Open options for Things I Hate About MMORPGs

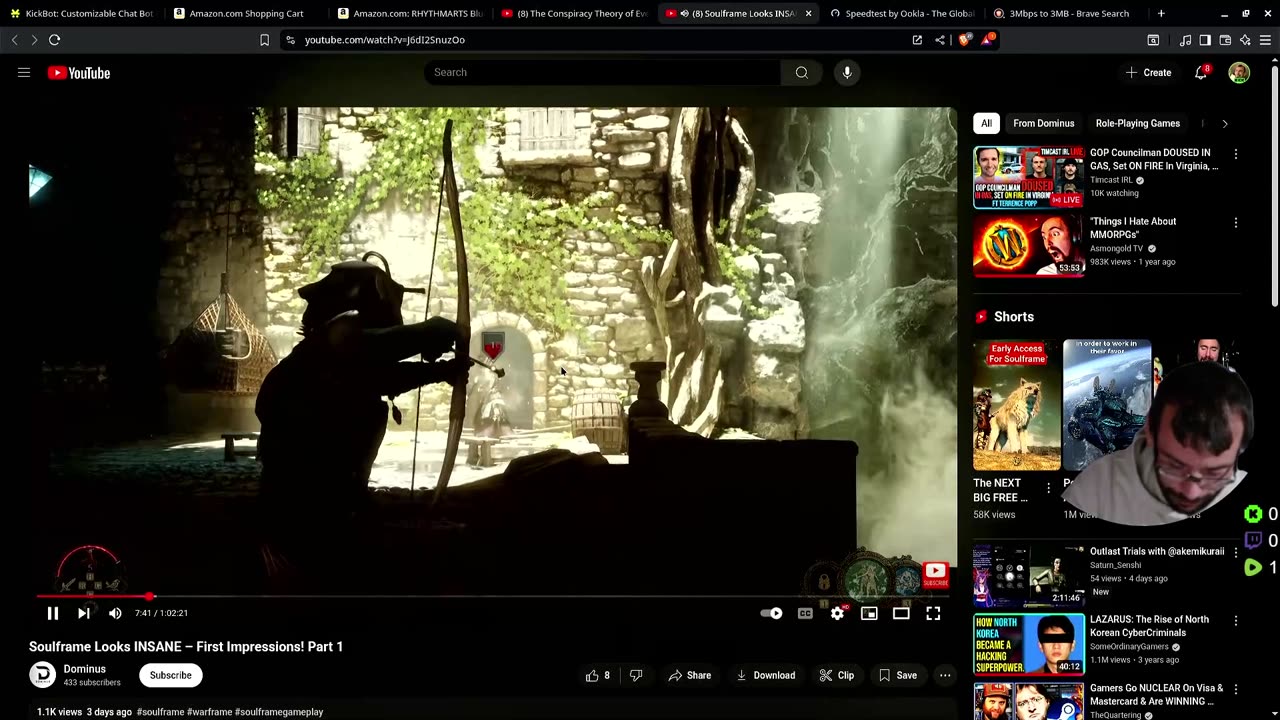[1236, 223]
